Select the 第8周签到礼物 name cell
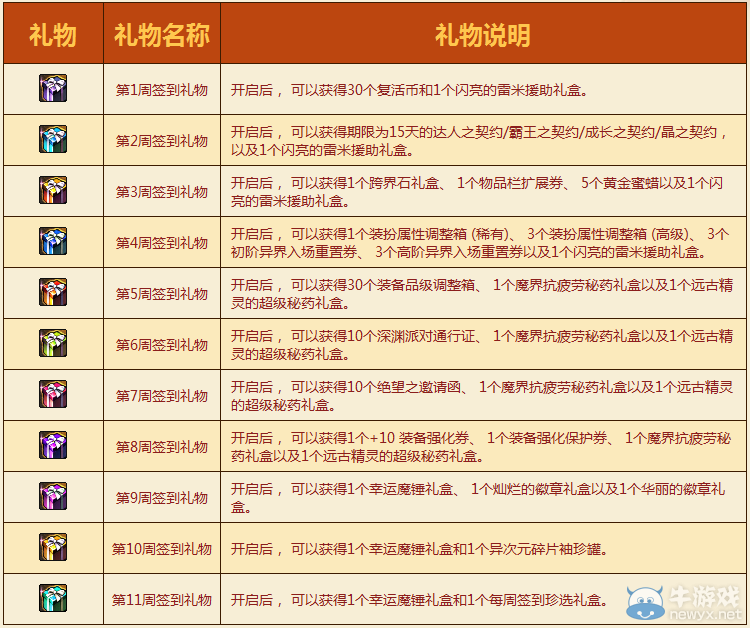Viewport: 750px width, 628px height. pos(162,446)
